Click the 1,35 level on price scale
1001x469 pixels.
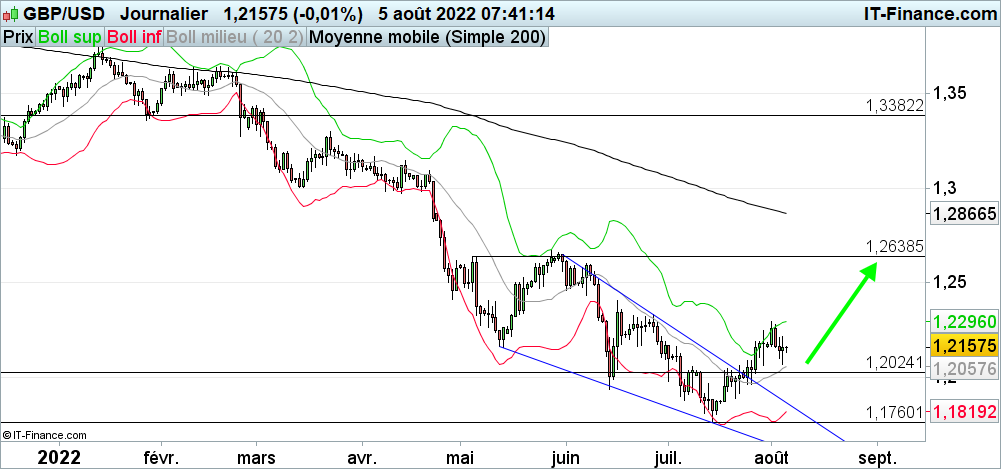(x=950, y=93)
